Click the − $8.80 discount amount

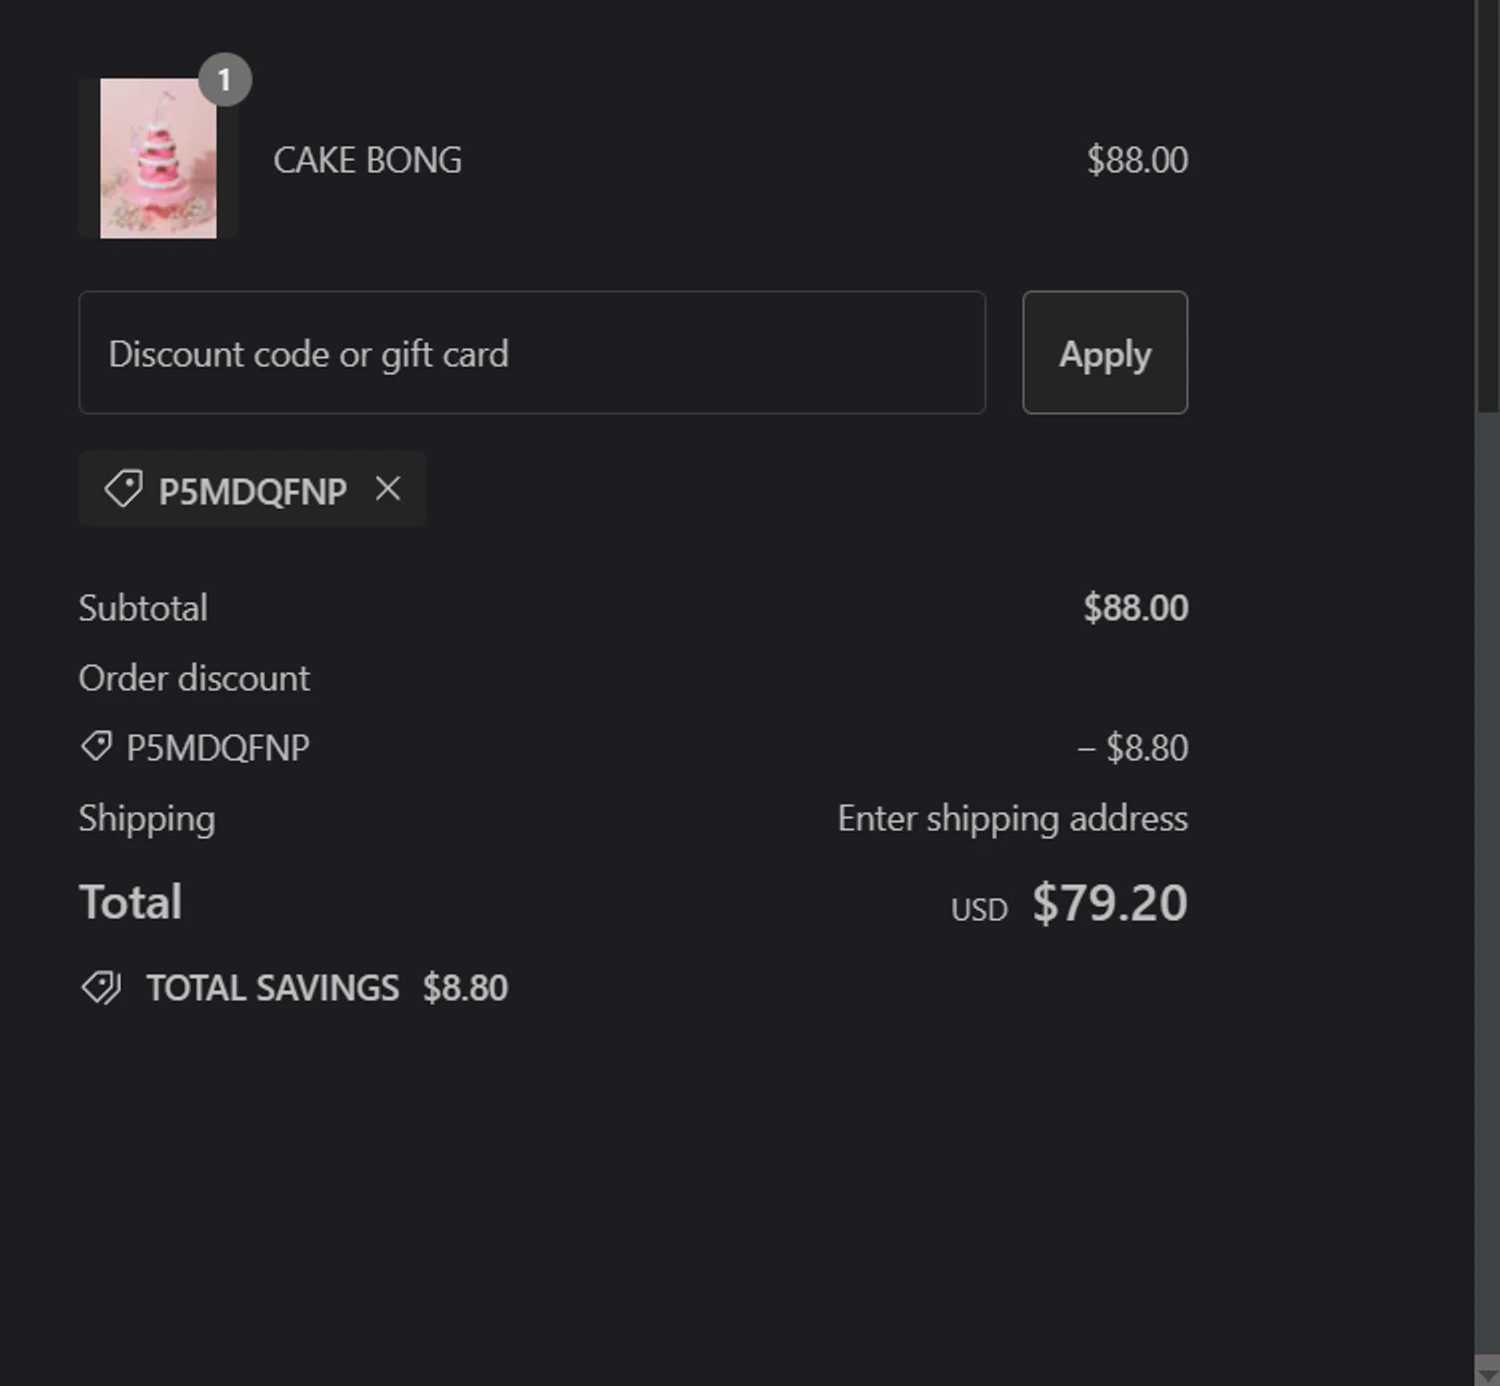tap(1132, 748)
